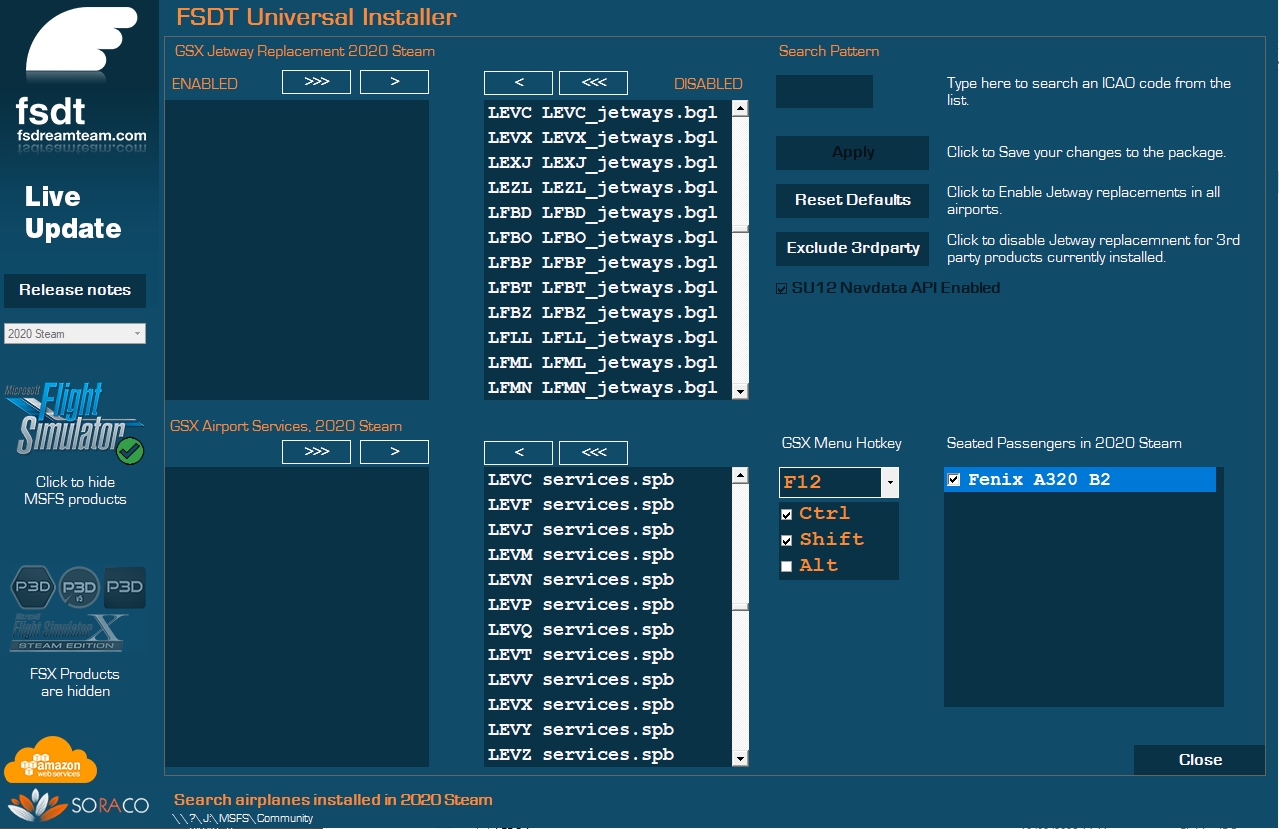Click the jetway <<< disable all button

593,83
